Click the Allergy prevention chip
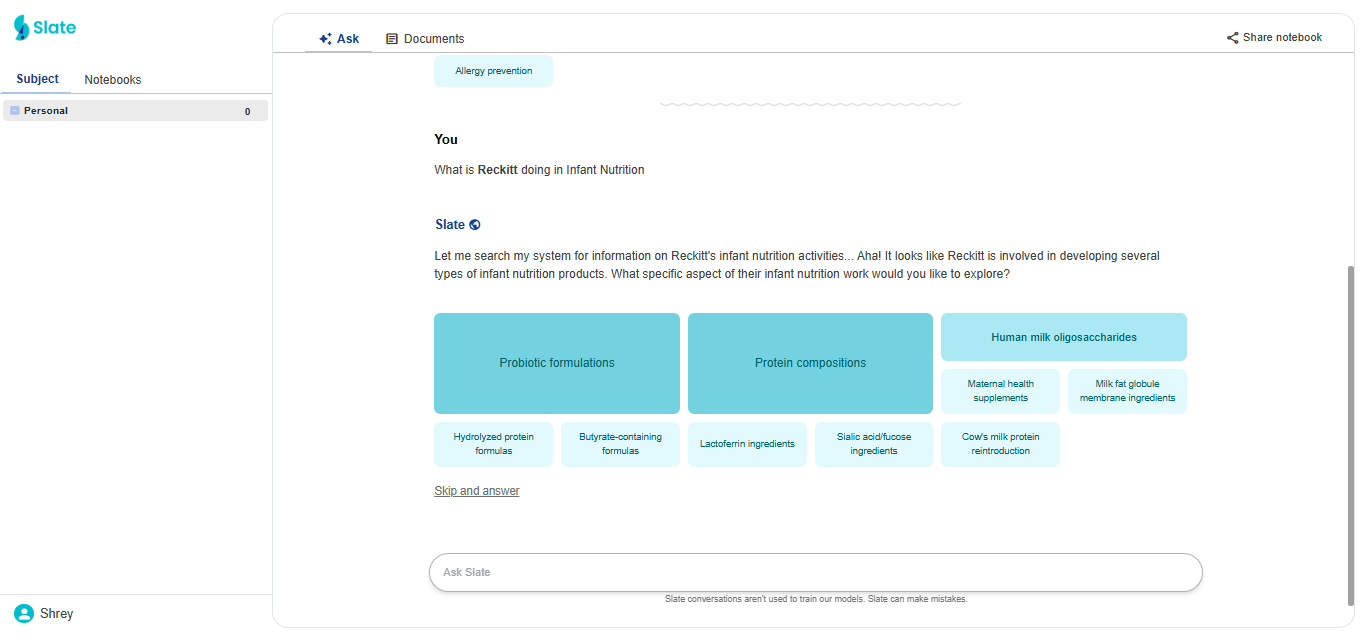 click(x=493, y=71)
